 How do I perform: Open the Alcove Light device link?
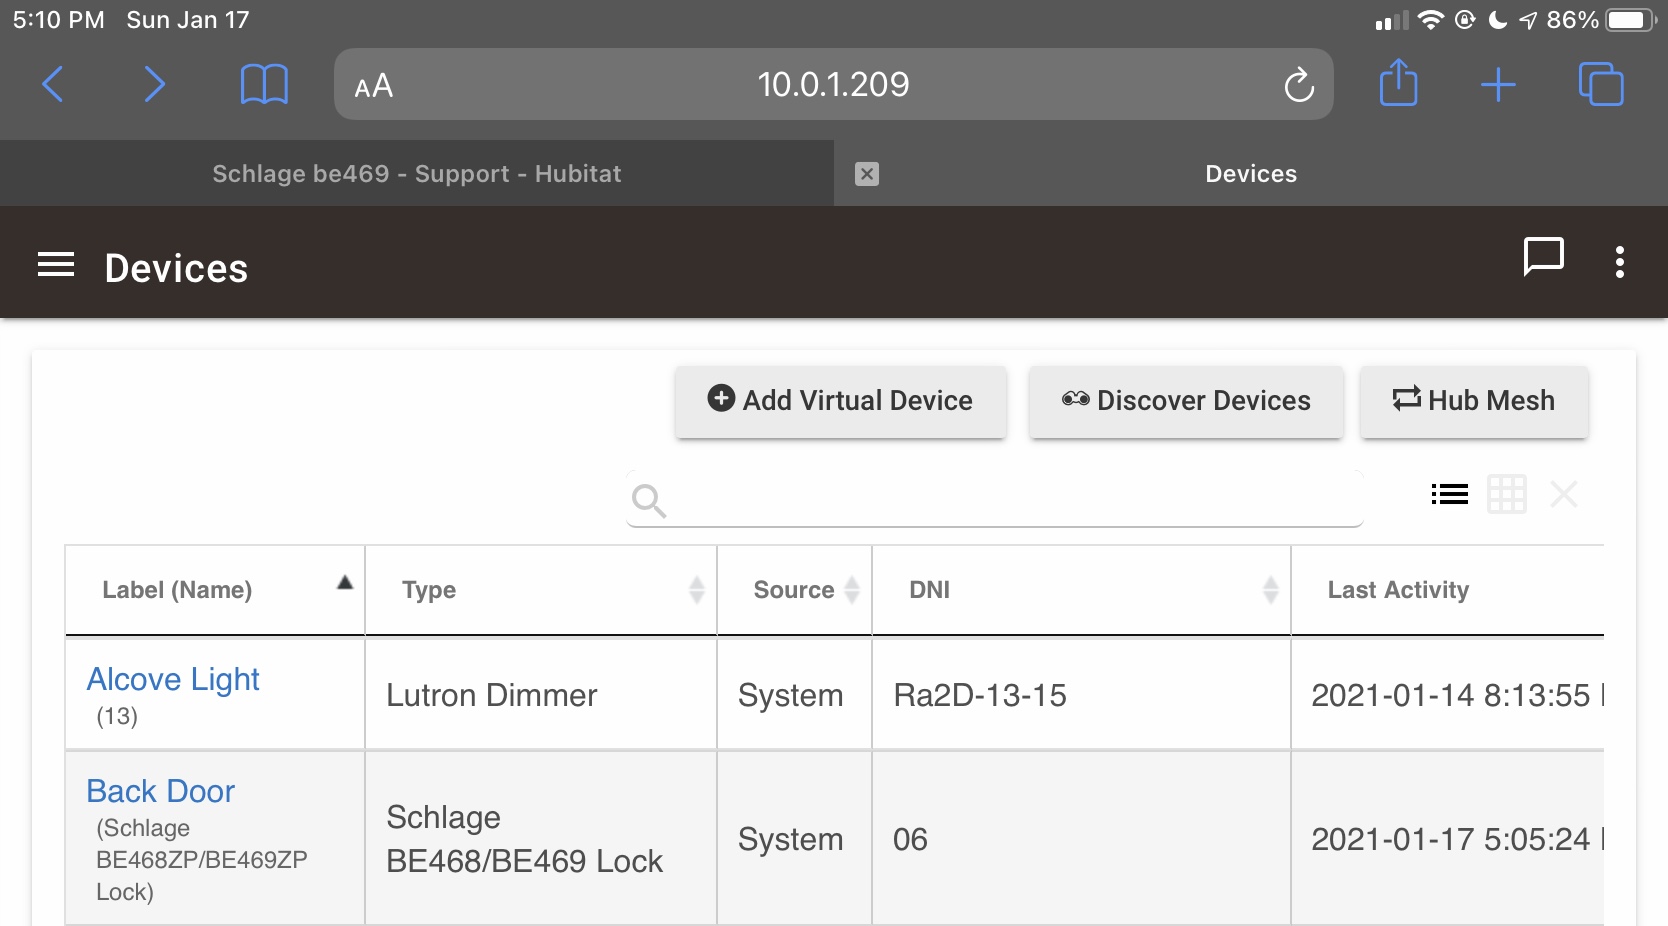click(x=173, y=679)
